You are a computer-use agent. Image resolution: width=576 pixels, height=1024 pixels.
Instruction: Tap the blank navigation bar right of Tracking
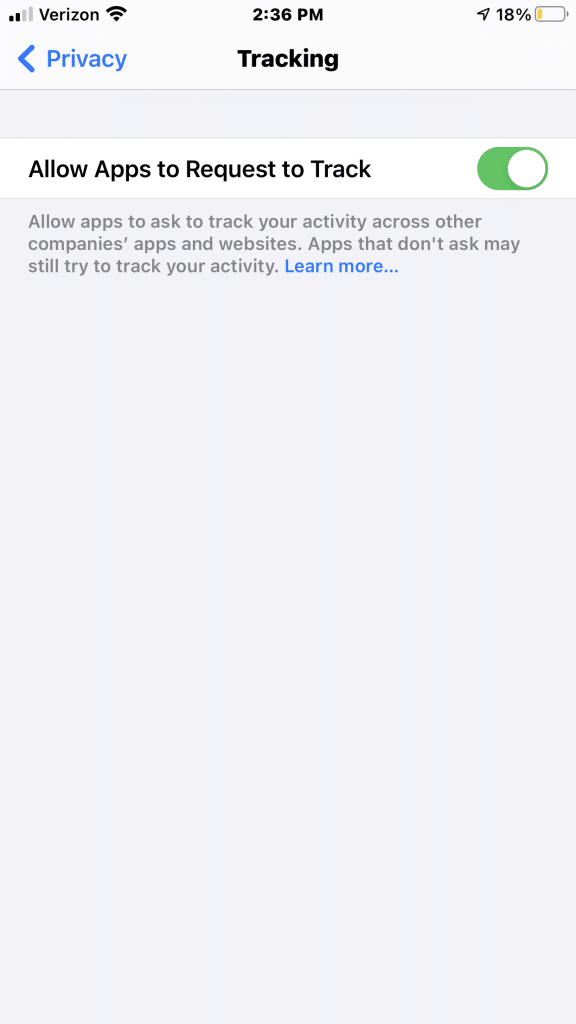click(457, 59)
